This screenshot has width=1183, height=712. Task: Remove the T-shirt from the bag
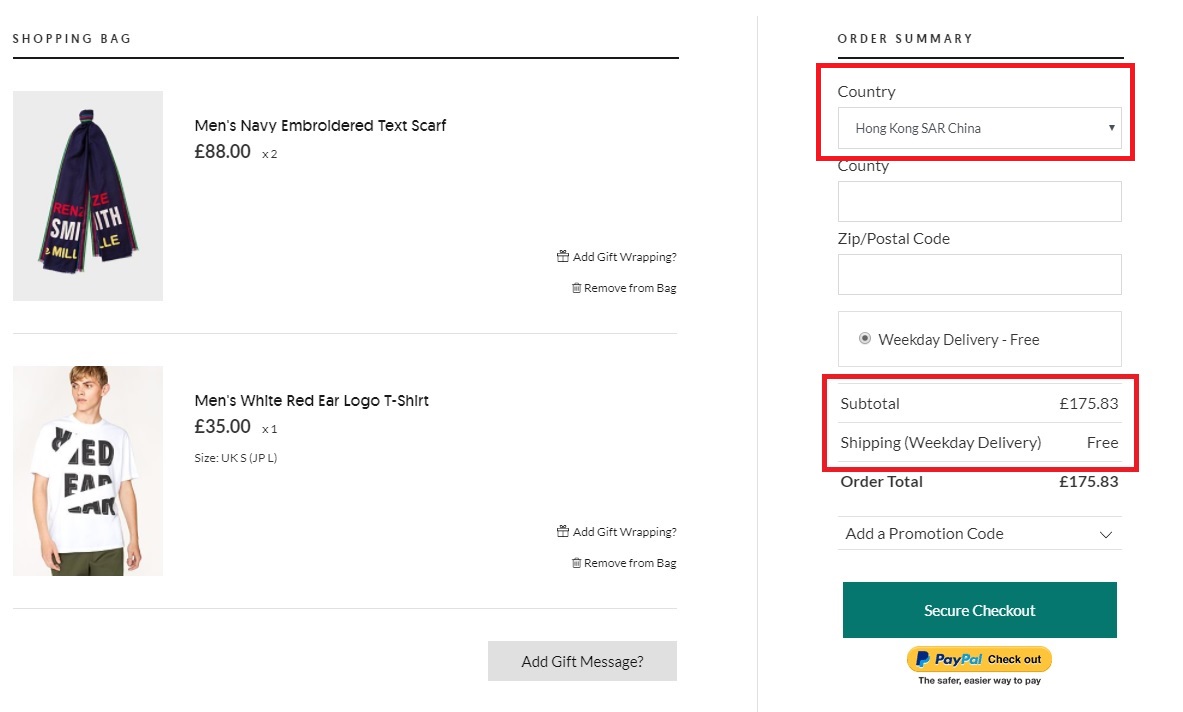click(630, 563)
